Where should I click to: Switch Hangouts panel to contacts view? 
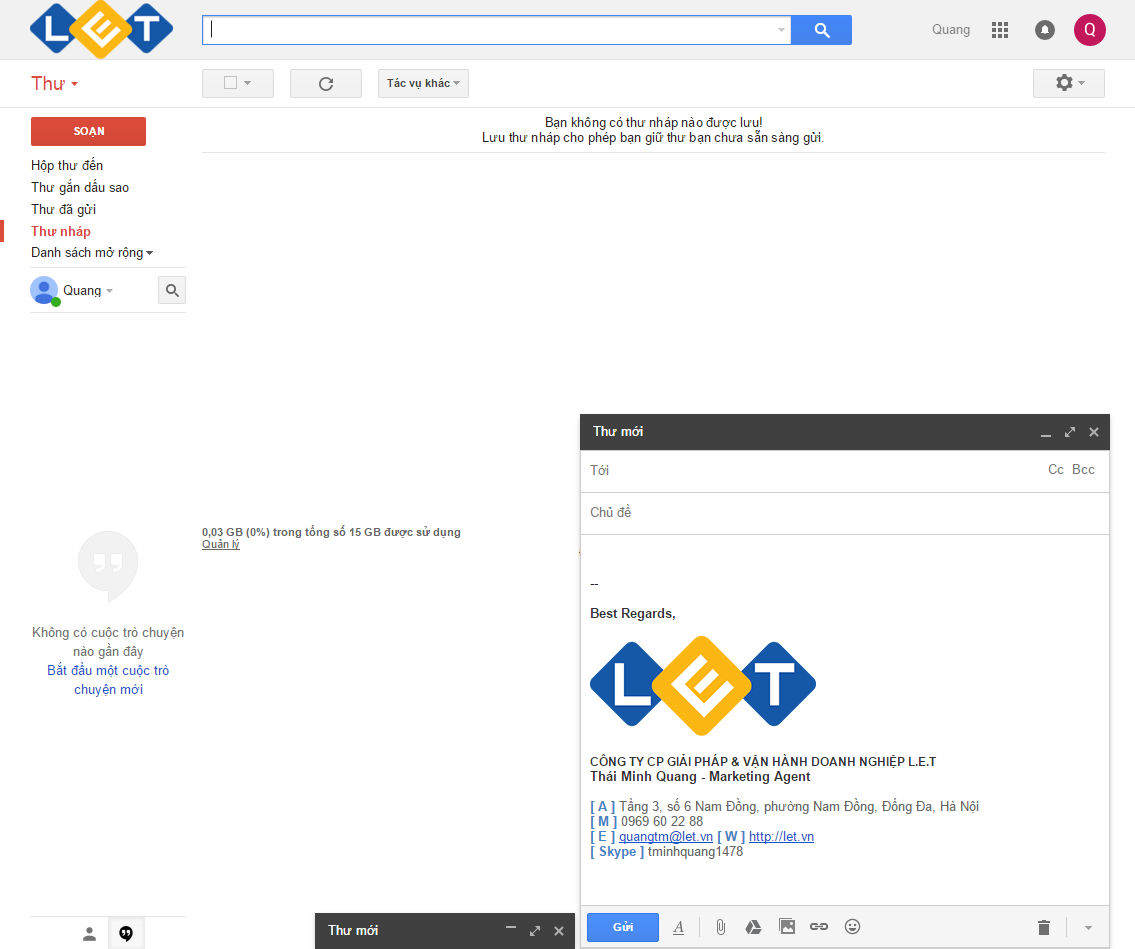89,932
